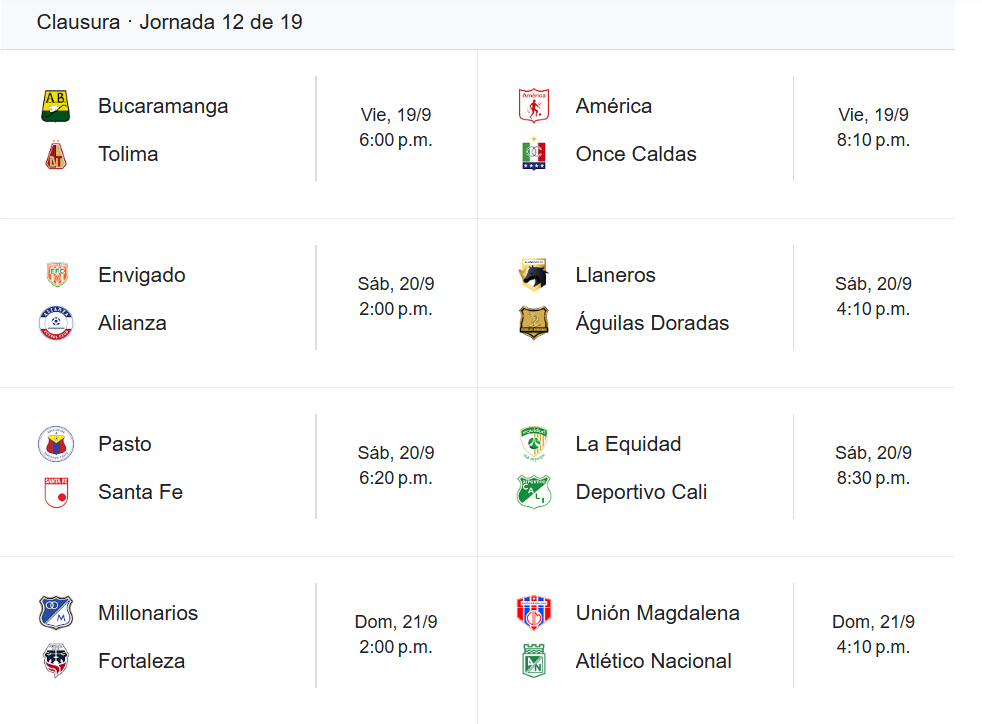
Task: Click the Santa Fe shield icon
Action: coord(56,492)
